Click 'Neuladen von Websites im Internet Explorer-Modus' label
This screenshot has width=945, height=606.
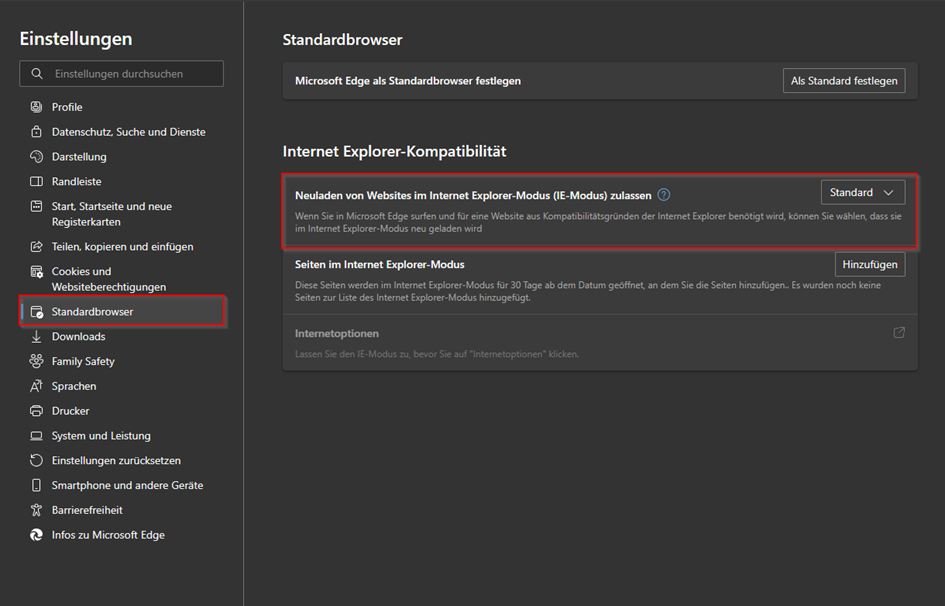click(x=473, y=195)
